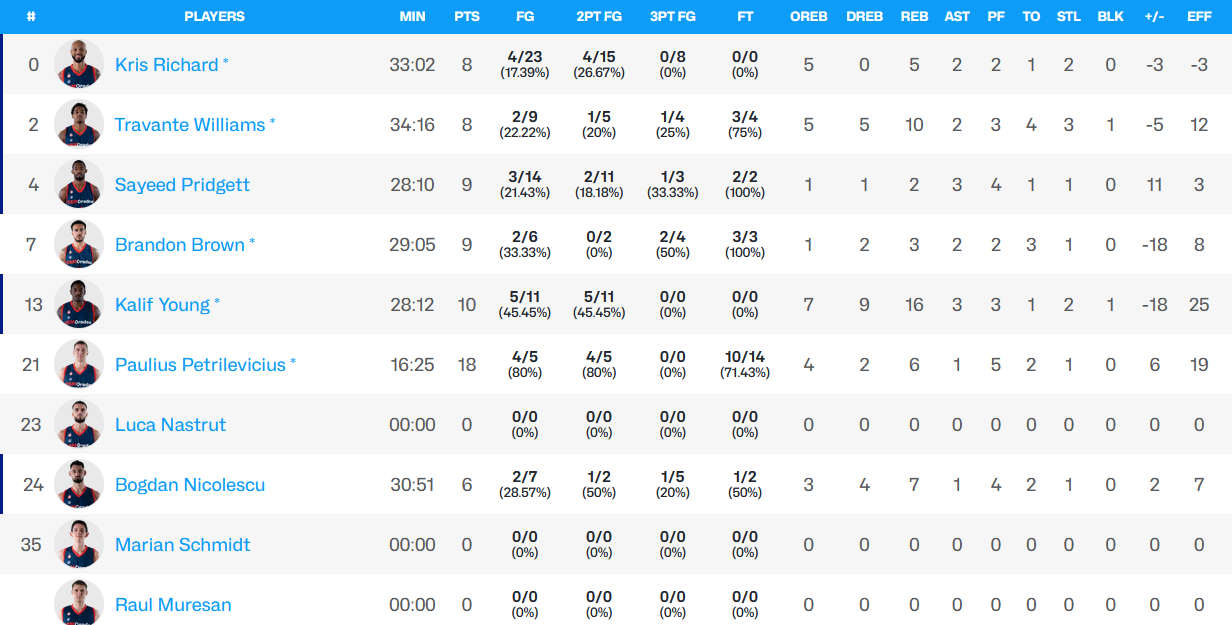Open Kalif Young's name link

pos(162,305)
